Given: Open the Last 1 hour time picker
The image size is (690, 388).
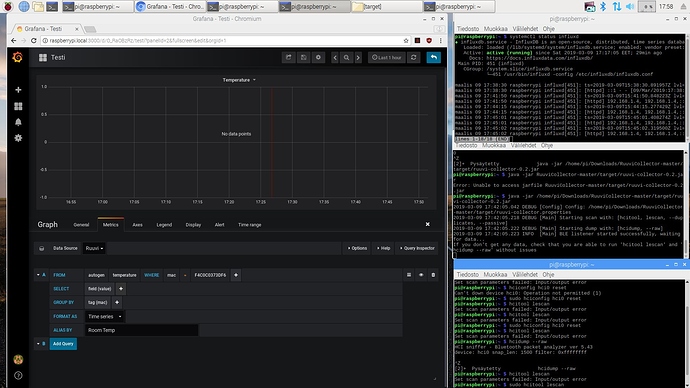Looking at the screenshot, I should 386,57.
